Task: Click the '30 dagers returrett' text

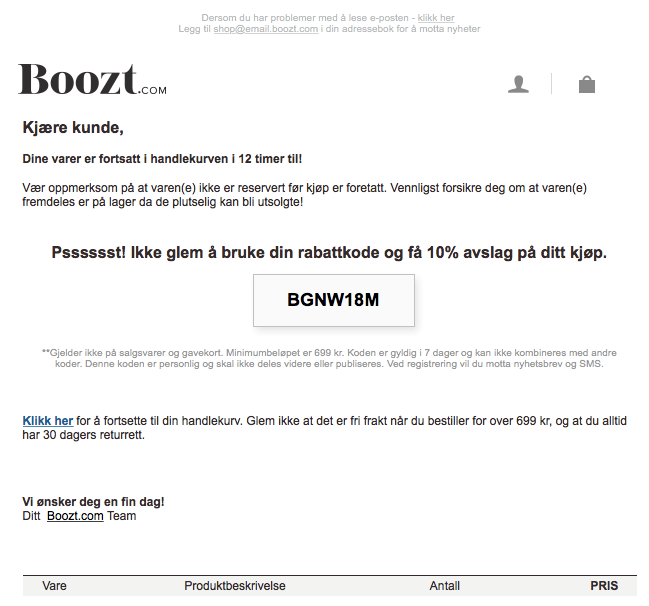Action: coord(94,435)
